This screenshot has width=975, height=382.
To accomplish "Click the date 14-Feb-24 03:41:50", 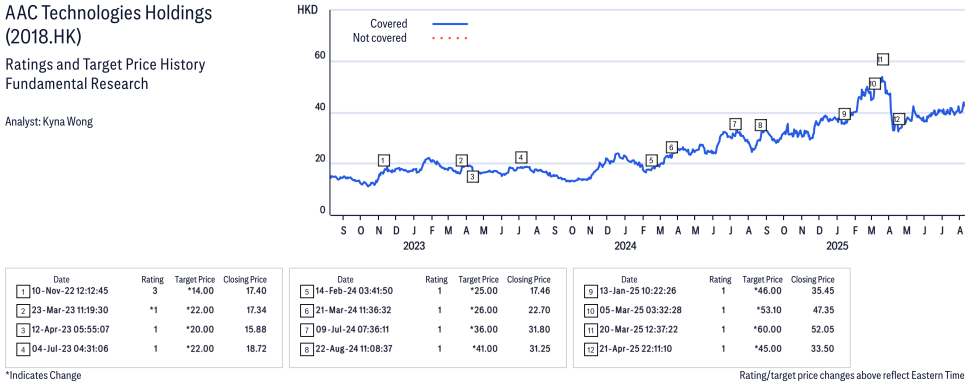I will click(355, 291).
